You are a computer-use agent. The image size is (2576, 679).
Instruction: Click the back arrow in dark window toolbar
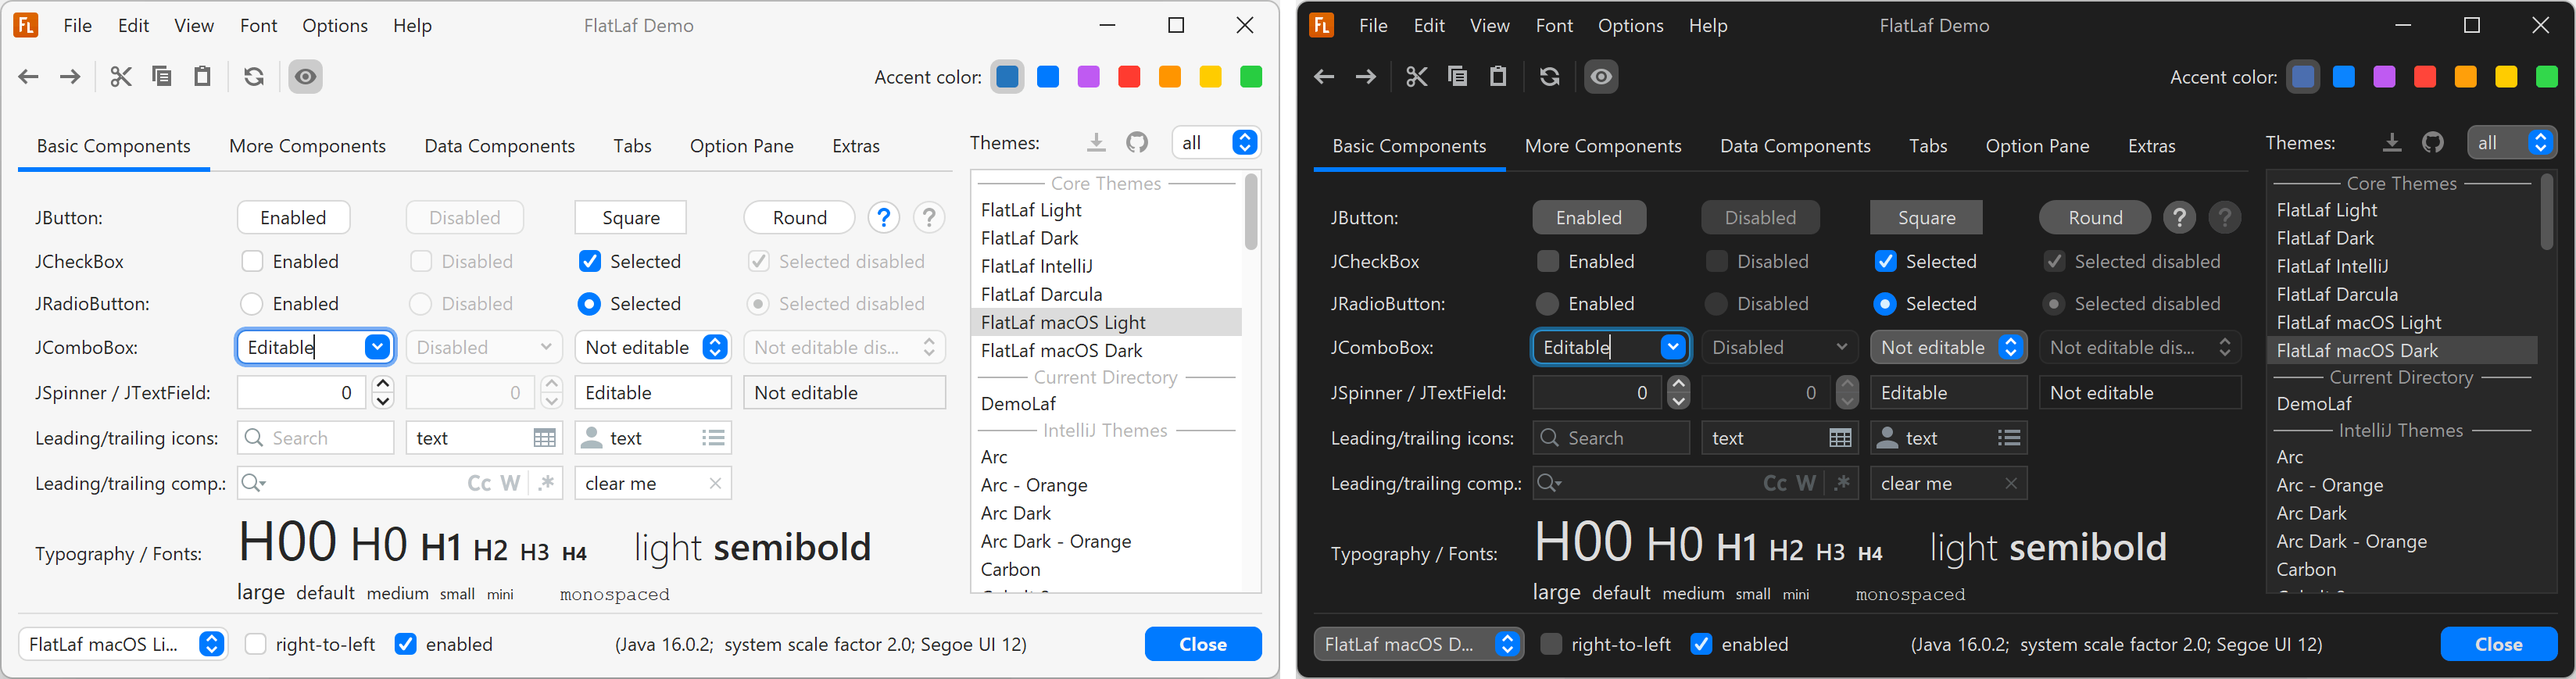point(1324,77)
